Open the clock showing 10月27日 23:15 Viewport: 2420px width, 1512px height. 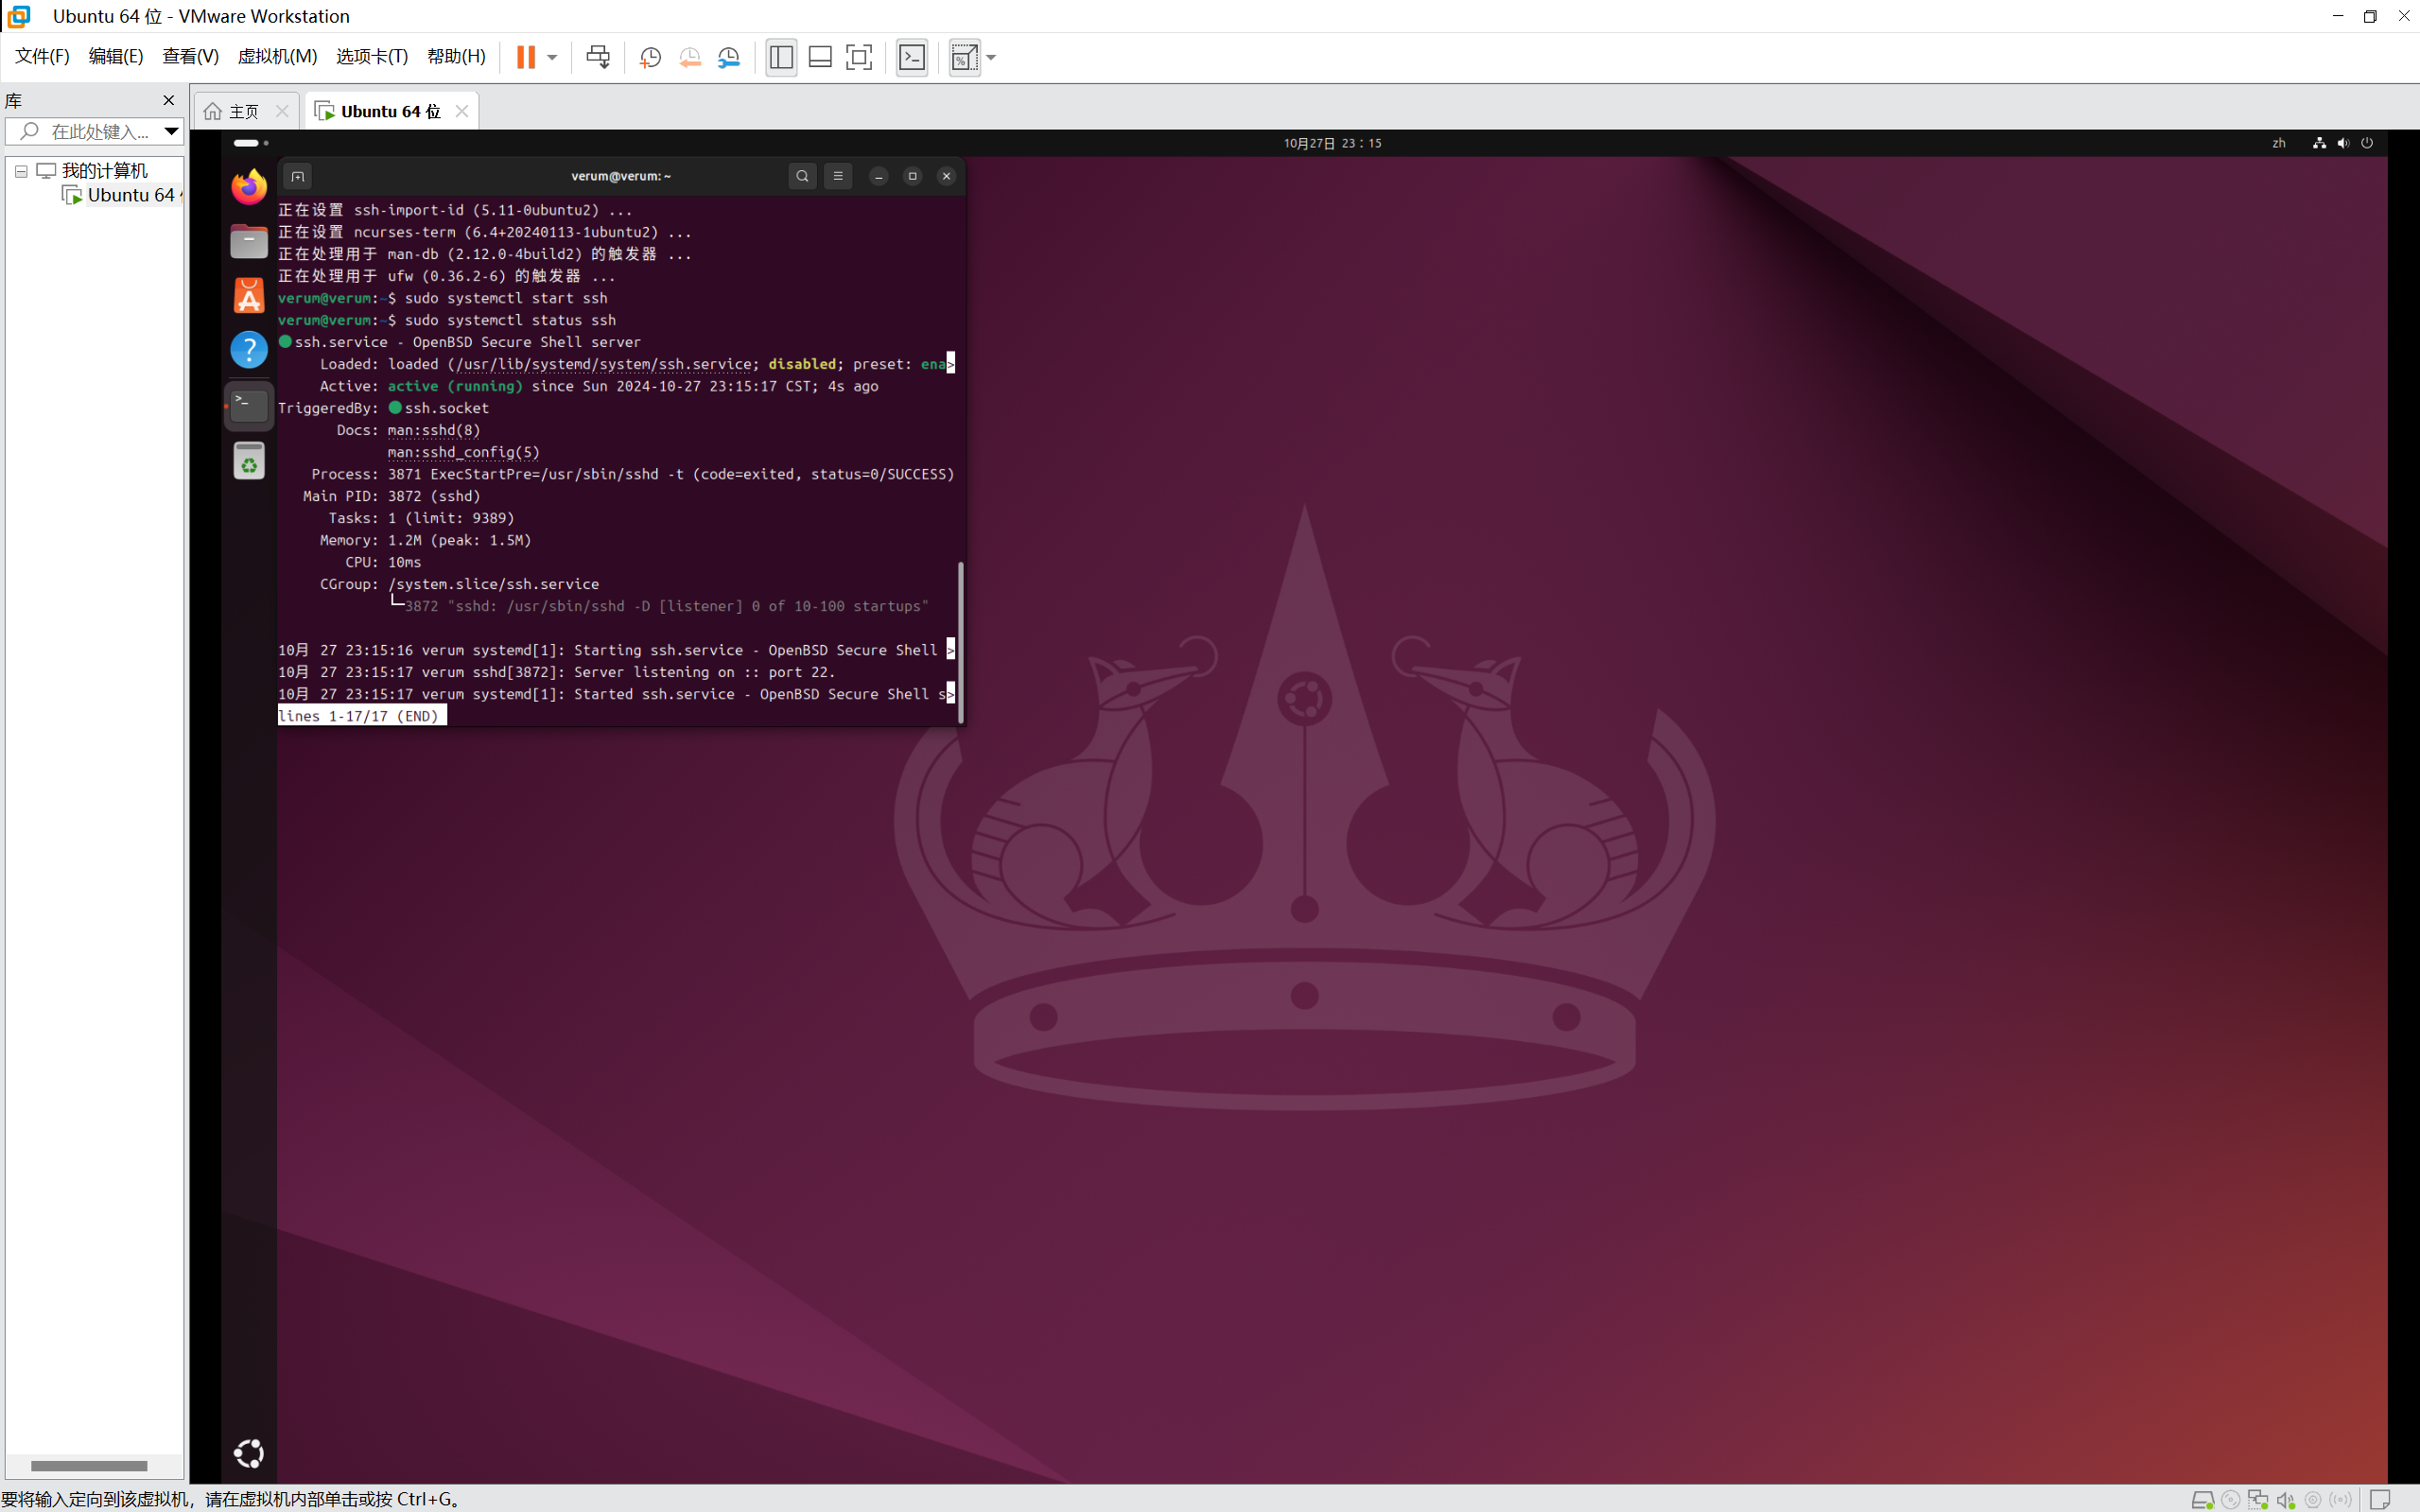(1332, 143)
